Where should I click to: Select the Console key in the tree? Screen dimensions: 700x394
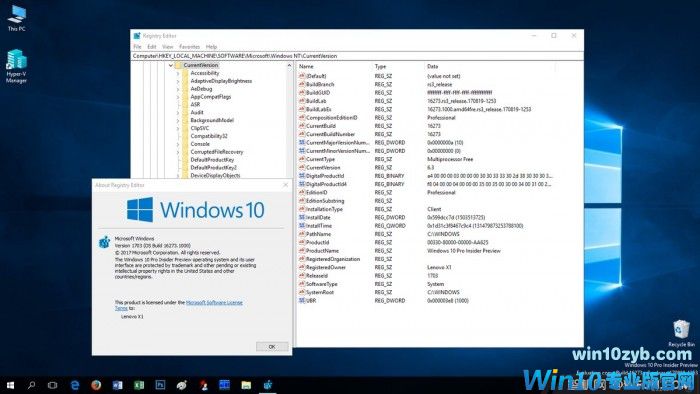pos(200,144)
